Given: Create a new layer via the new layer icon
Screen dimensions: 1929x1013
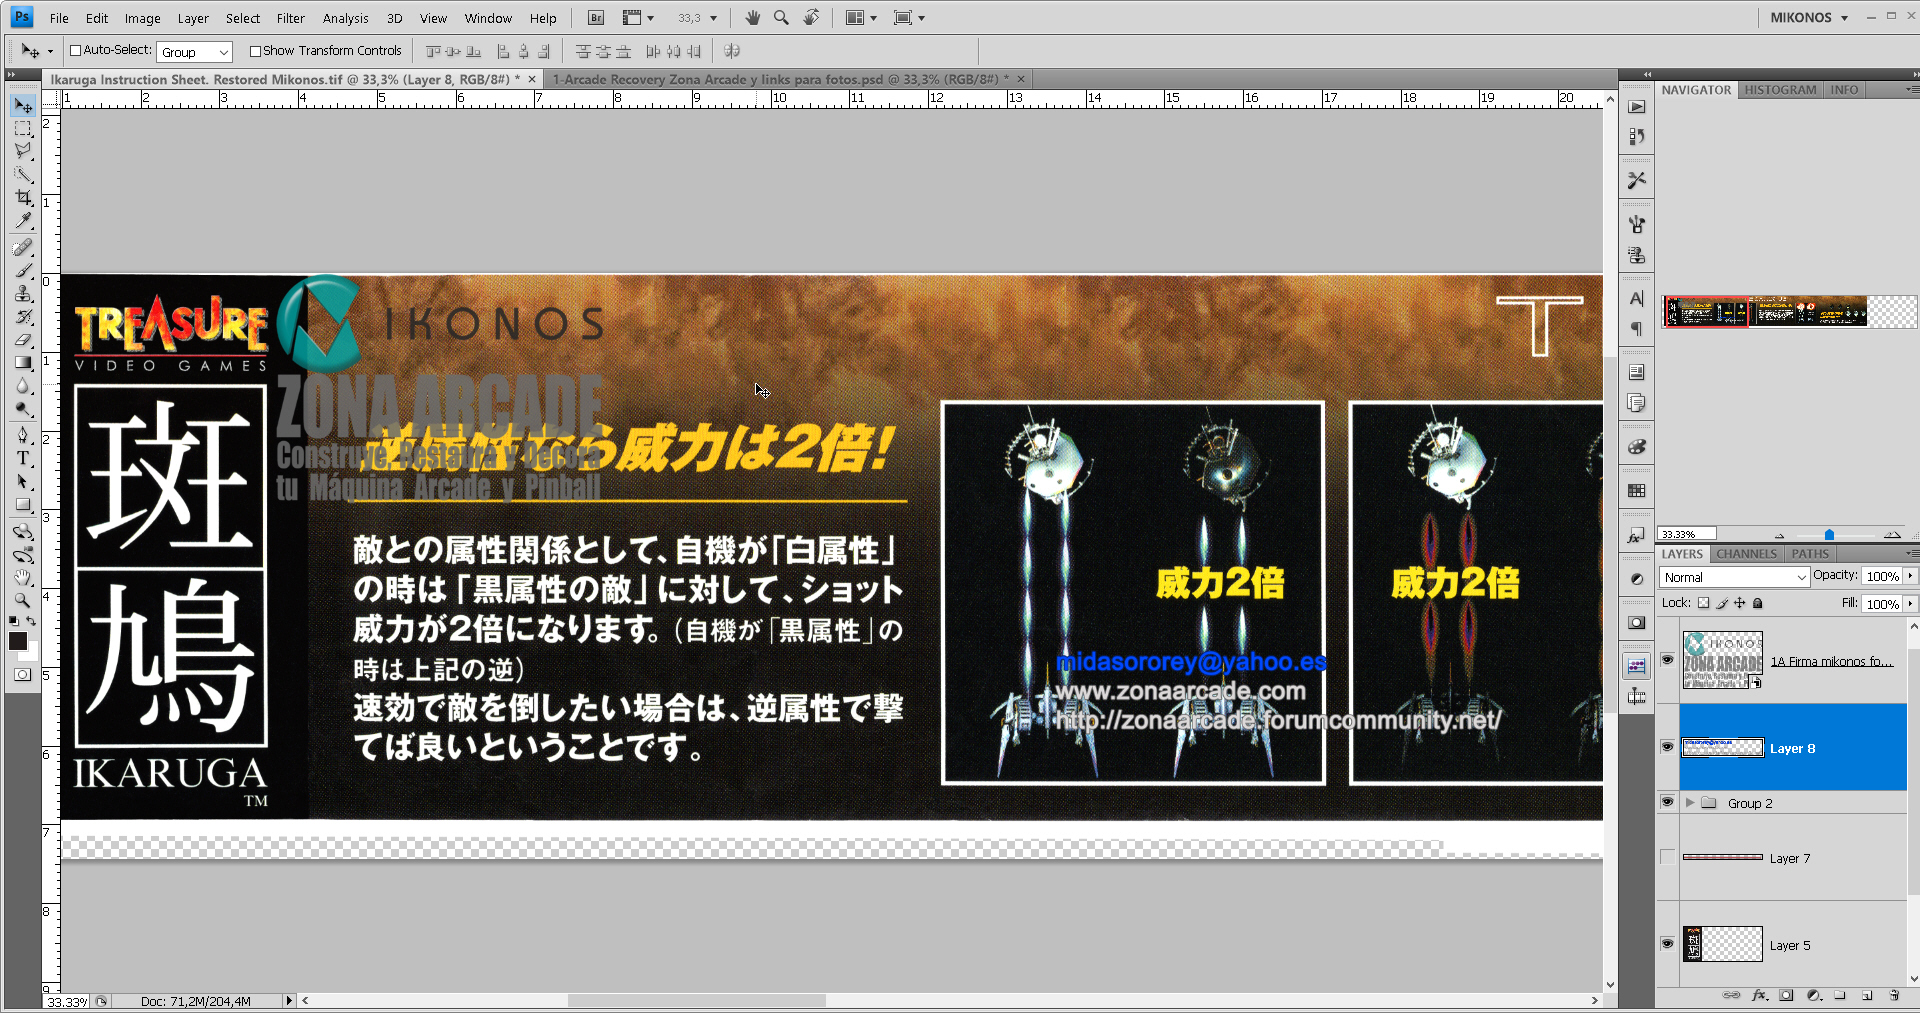Looking at the screenshot, I should pyautogui.click(x=1868, y=996).
